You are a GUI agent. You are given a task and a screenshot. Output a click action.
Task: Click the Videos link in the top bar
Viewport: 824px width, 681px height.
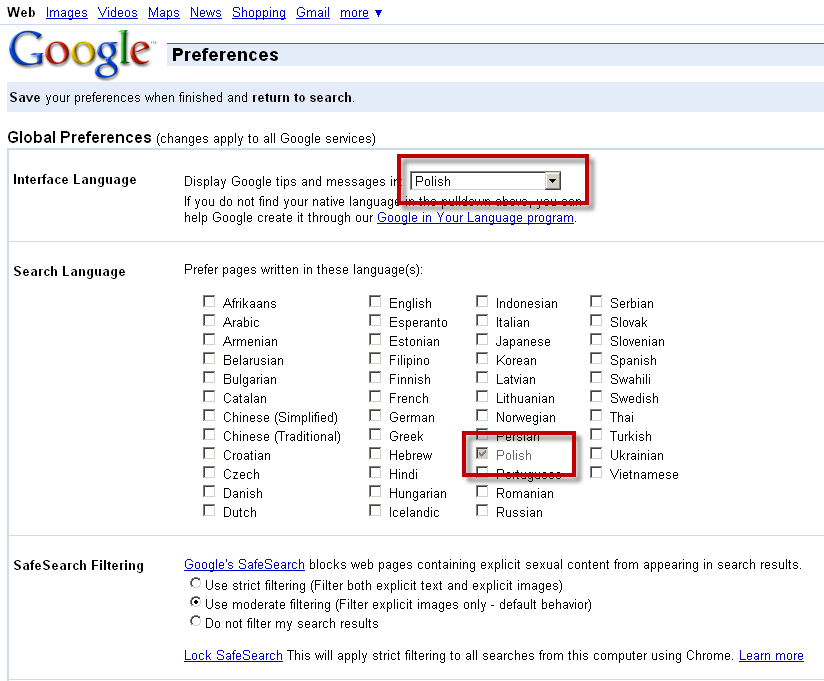pos(117,12)
